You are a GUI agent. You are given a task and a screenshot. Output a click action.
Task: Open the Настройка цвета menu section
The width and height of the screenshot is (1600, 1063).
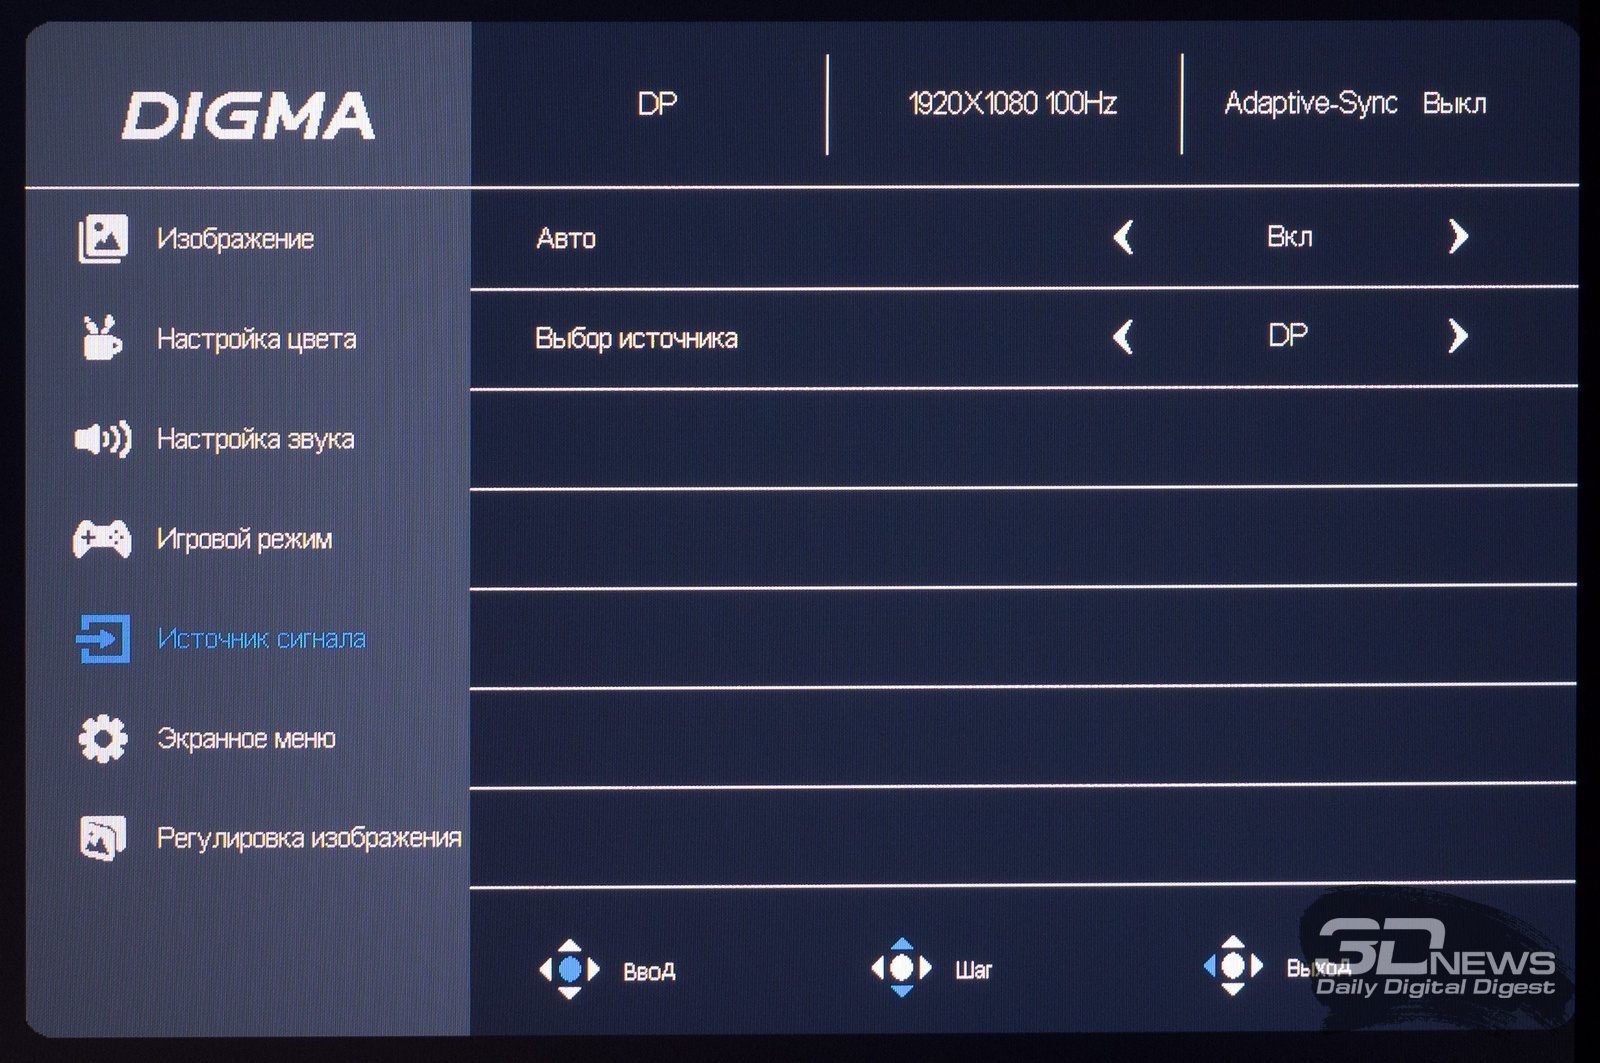click(x=256, y=339)
